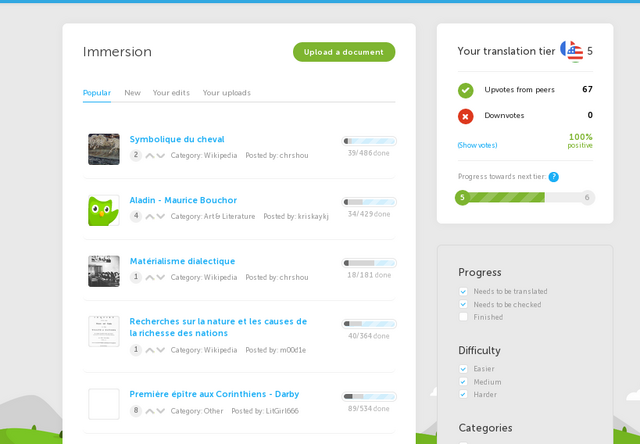Click vote count badge 8 for Corinthiens
The height and width of the screenshot is (444, 640).
(136, 411)
